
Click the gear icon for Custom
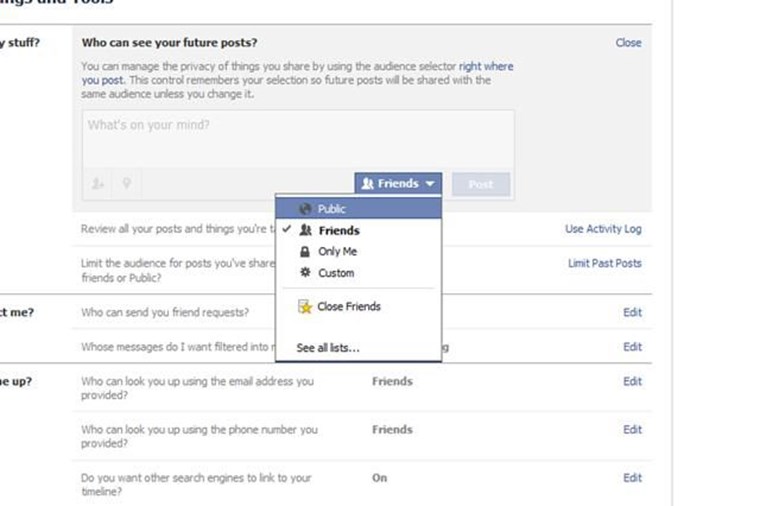(x=306, y=273)
